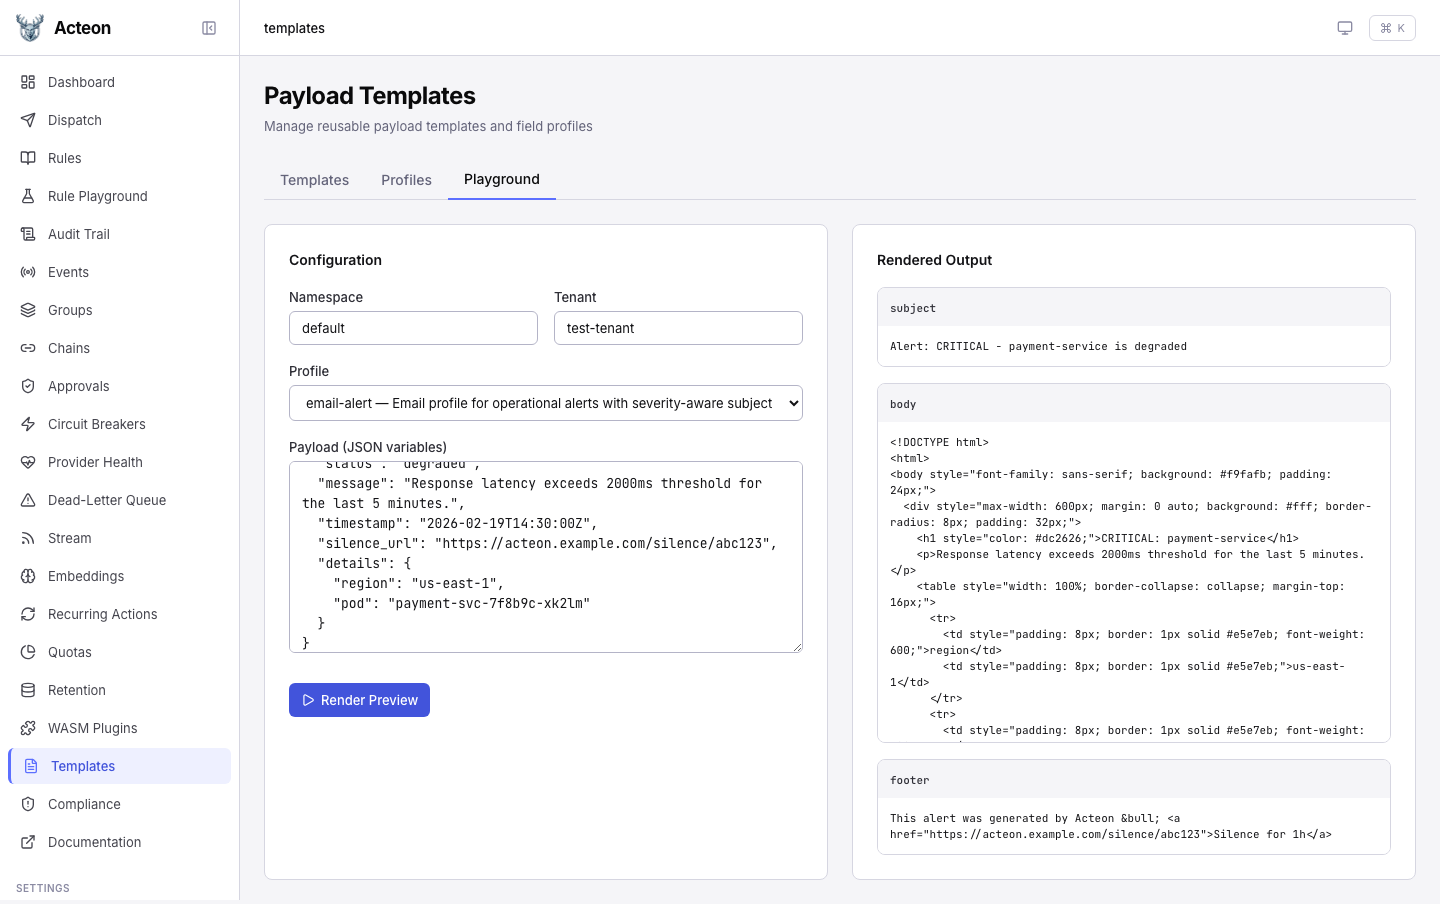Grab the payload textarea resize handle

[797, 647]
